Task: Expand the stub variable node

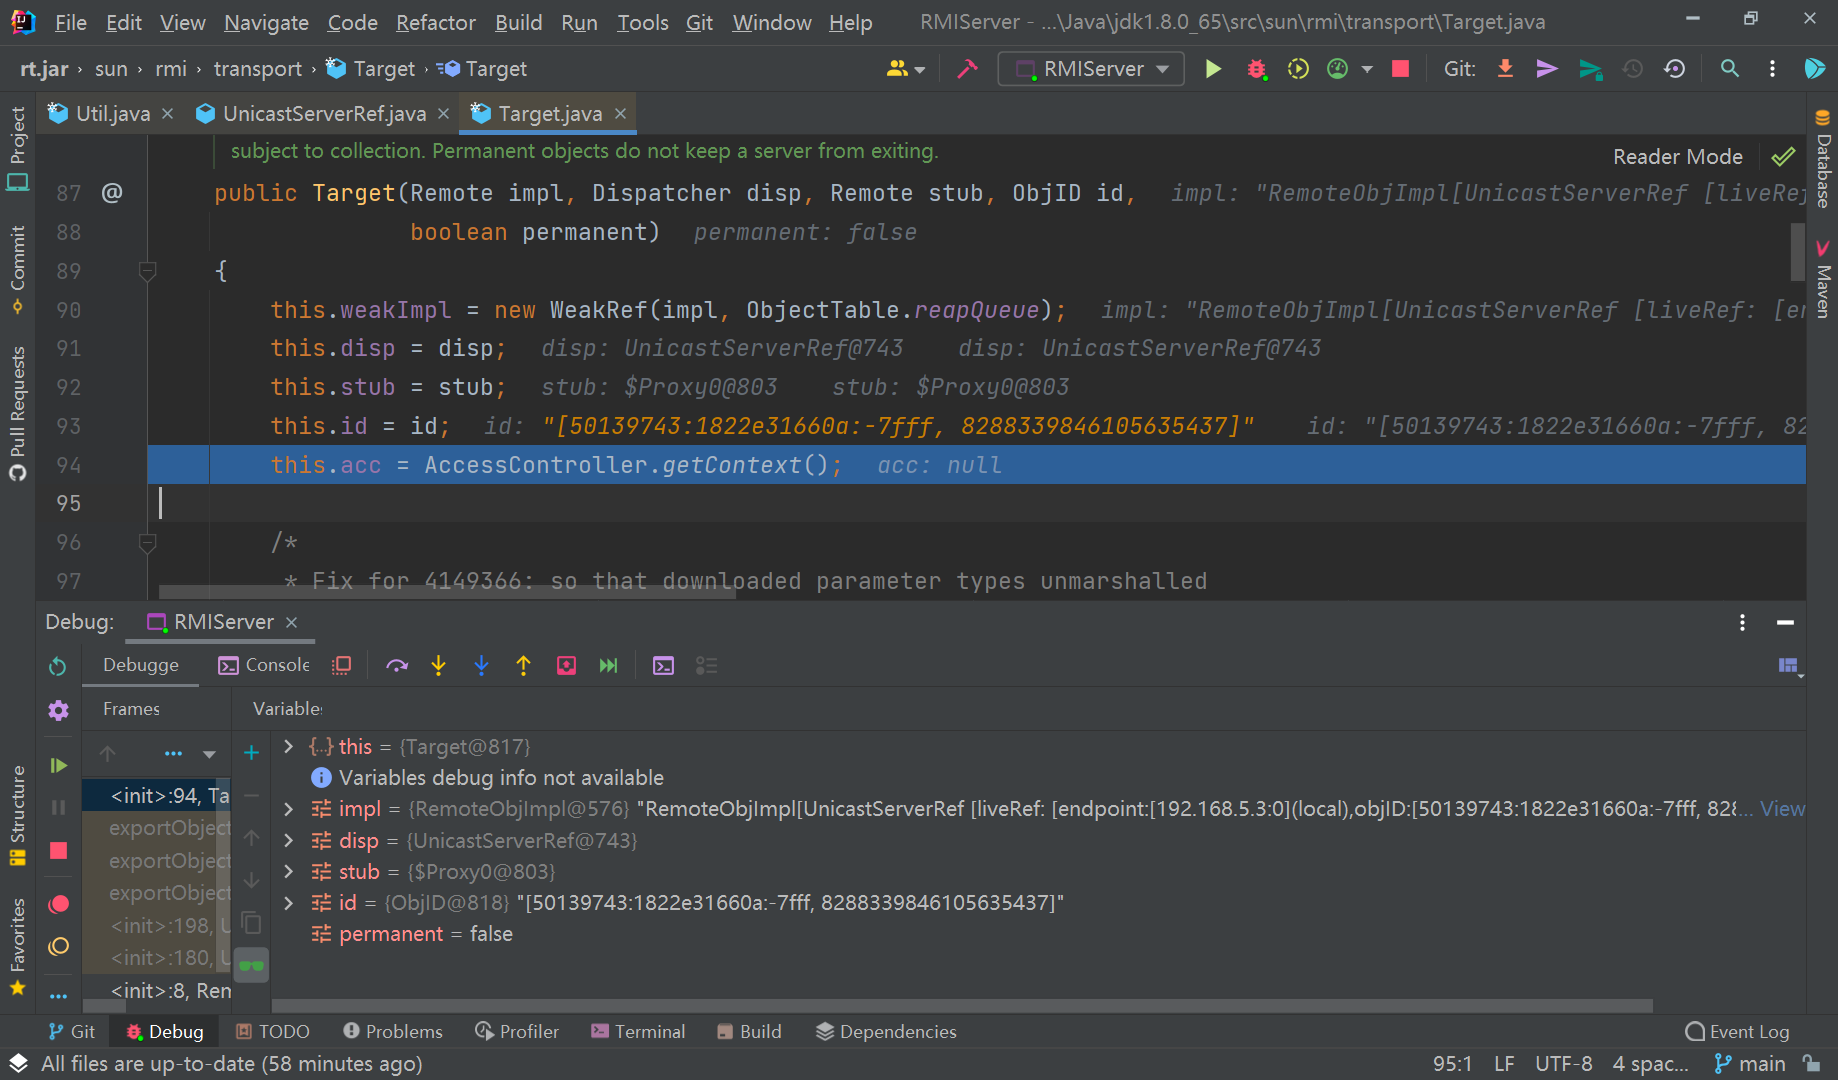Action: click(x=289, y=872)
